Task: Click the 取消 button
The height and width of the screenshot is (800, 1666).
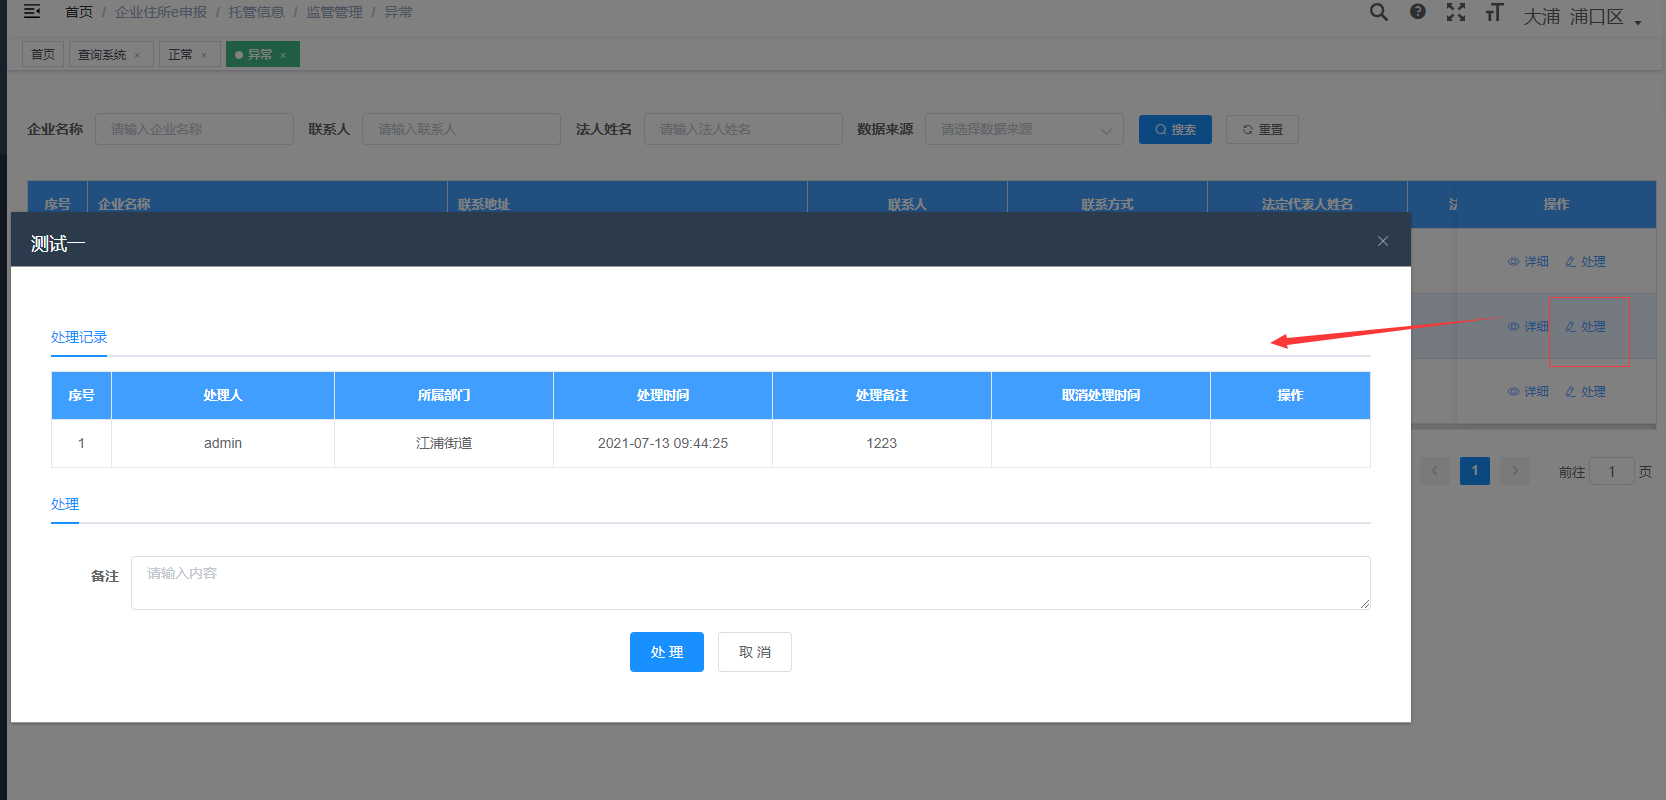Action: (x=755, y=652)
